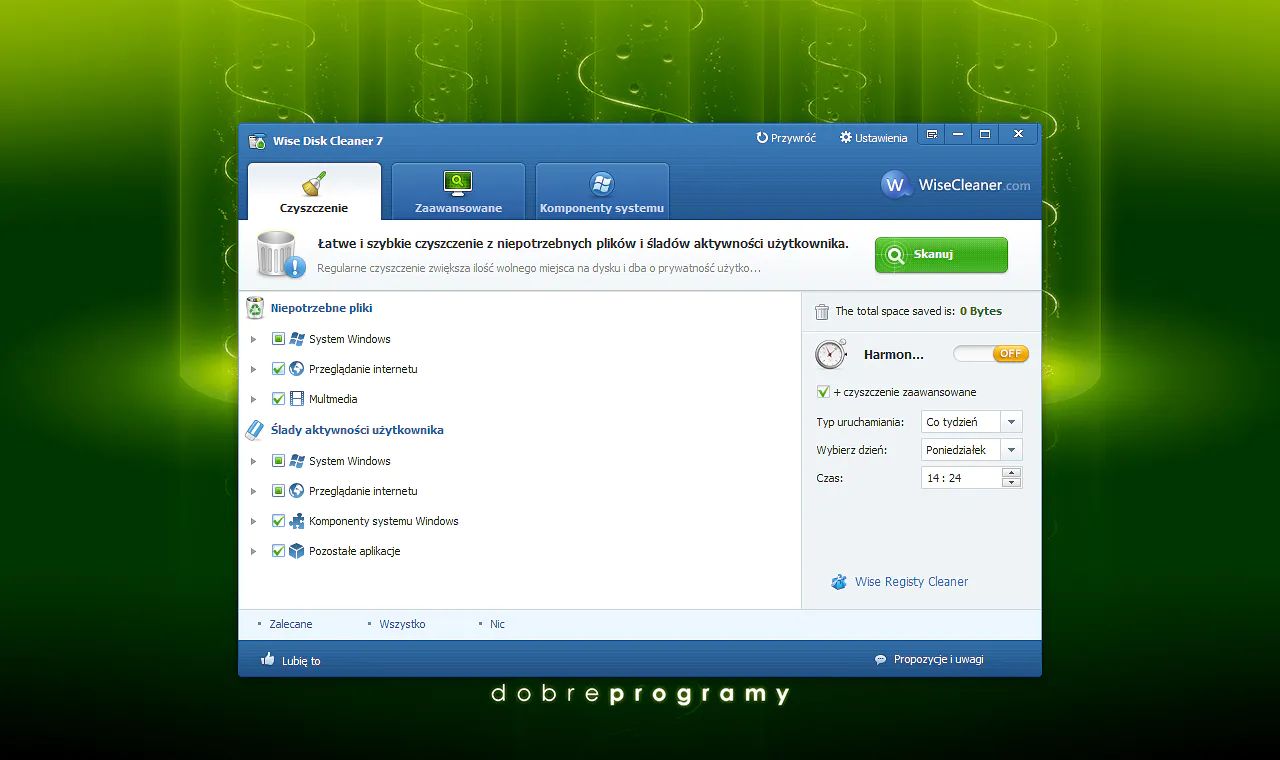Click the Windows flag icon in the second System Windows row
The image size is (1280, 760).
[x=297, y=461]
